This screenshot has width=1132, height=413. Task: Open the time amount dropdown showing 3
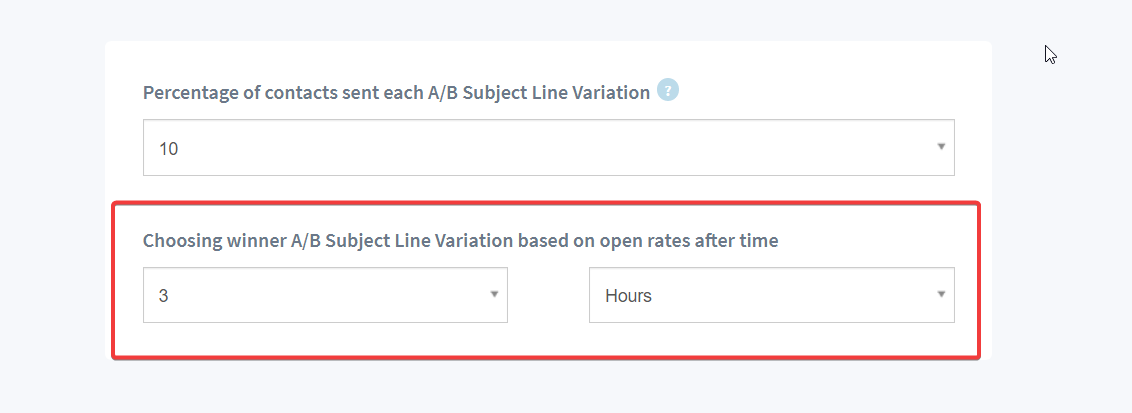[325, 295]
